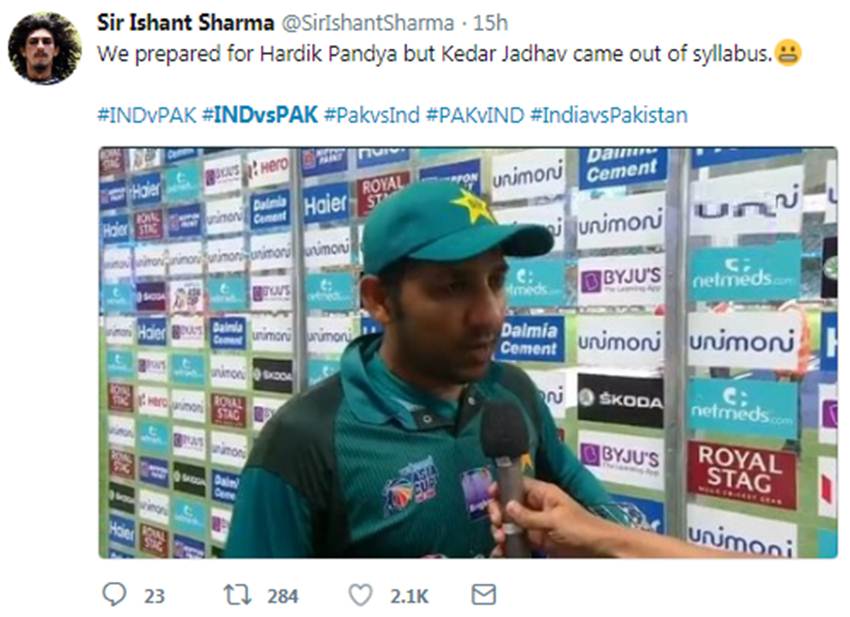Like the tweet with the heart icon
This screenshot has width=850, height=617.
360,595
